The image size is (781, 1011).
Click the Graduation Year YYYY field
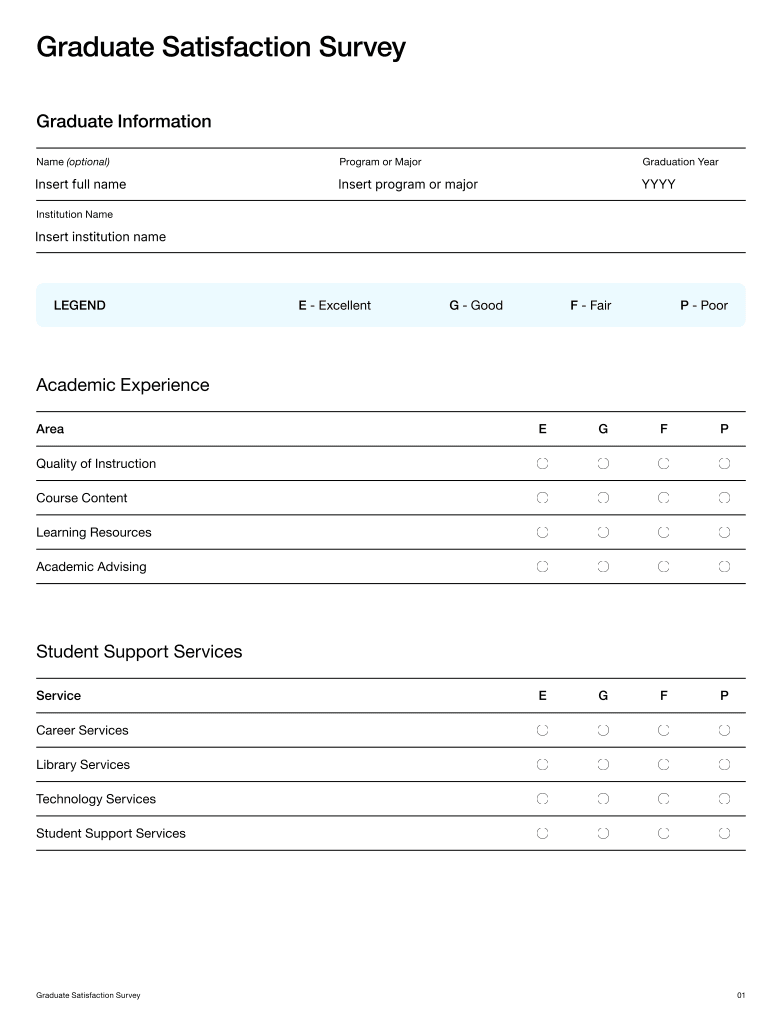[x=693, y=184]
